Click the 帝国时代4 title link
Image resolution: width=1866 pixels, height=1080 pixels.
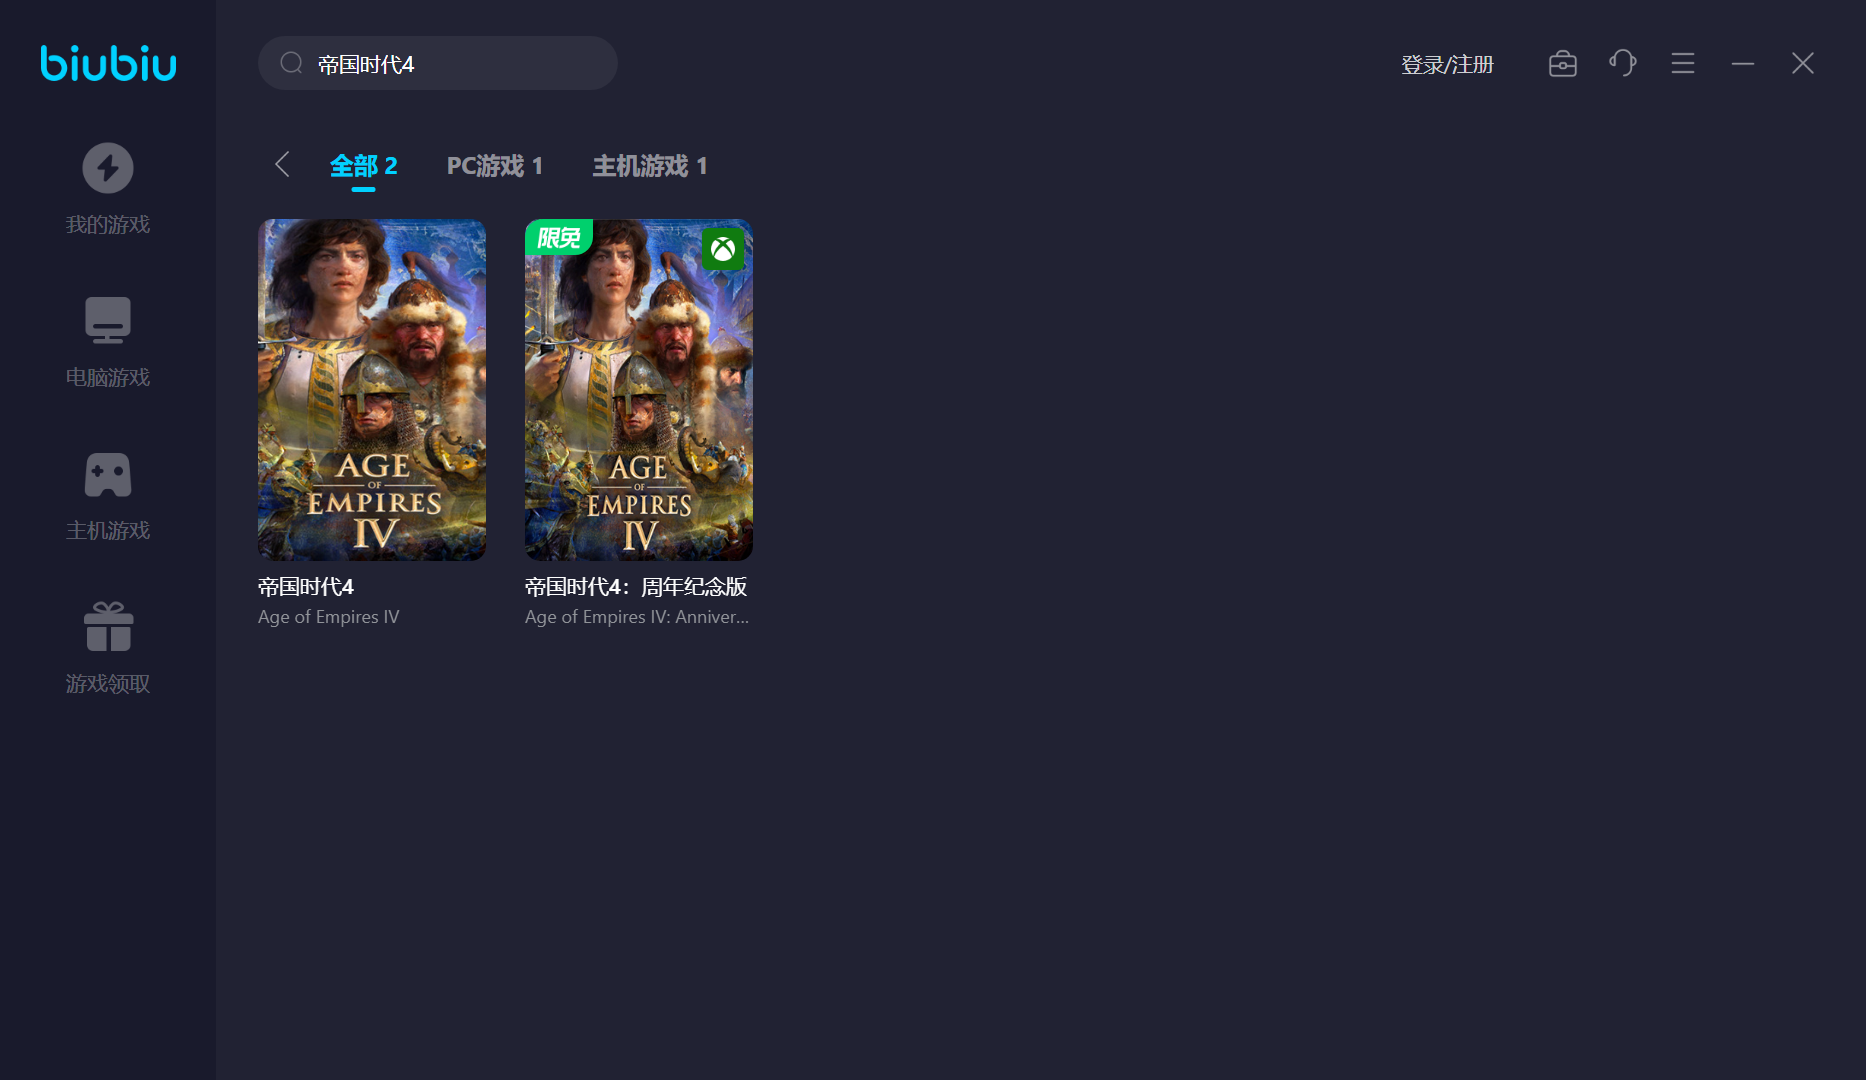[x=306, y=587]
